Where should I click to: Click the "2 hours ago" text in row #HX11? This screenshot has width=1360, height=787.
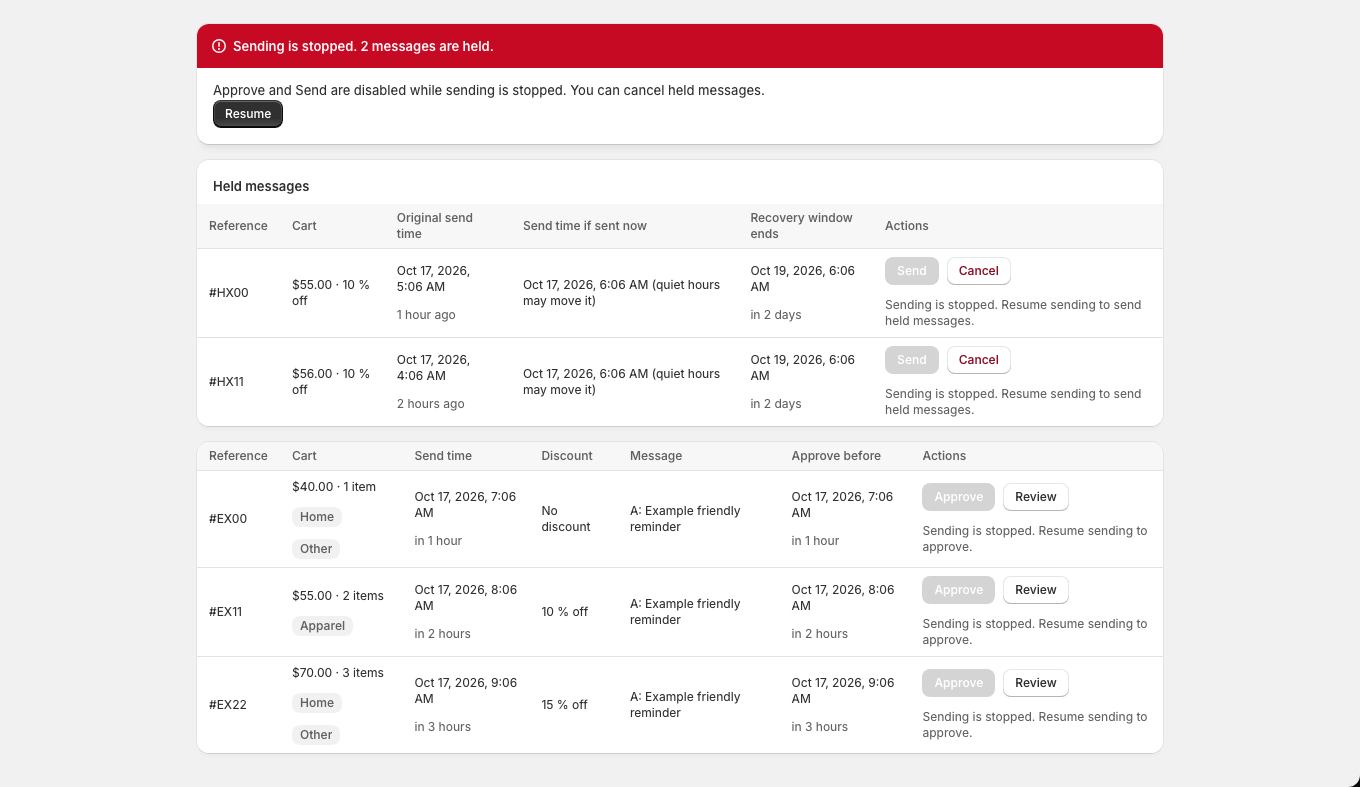431,404
